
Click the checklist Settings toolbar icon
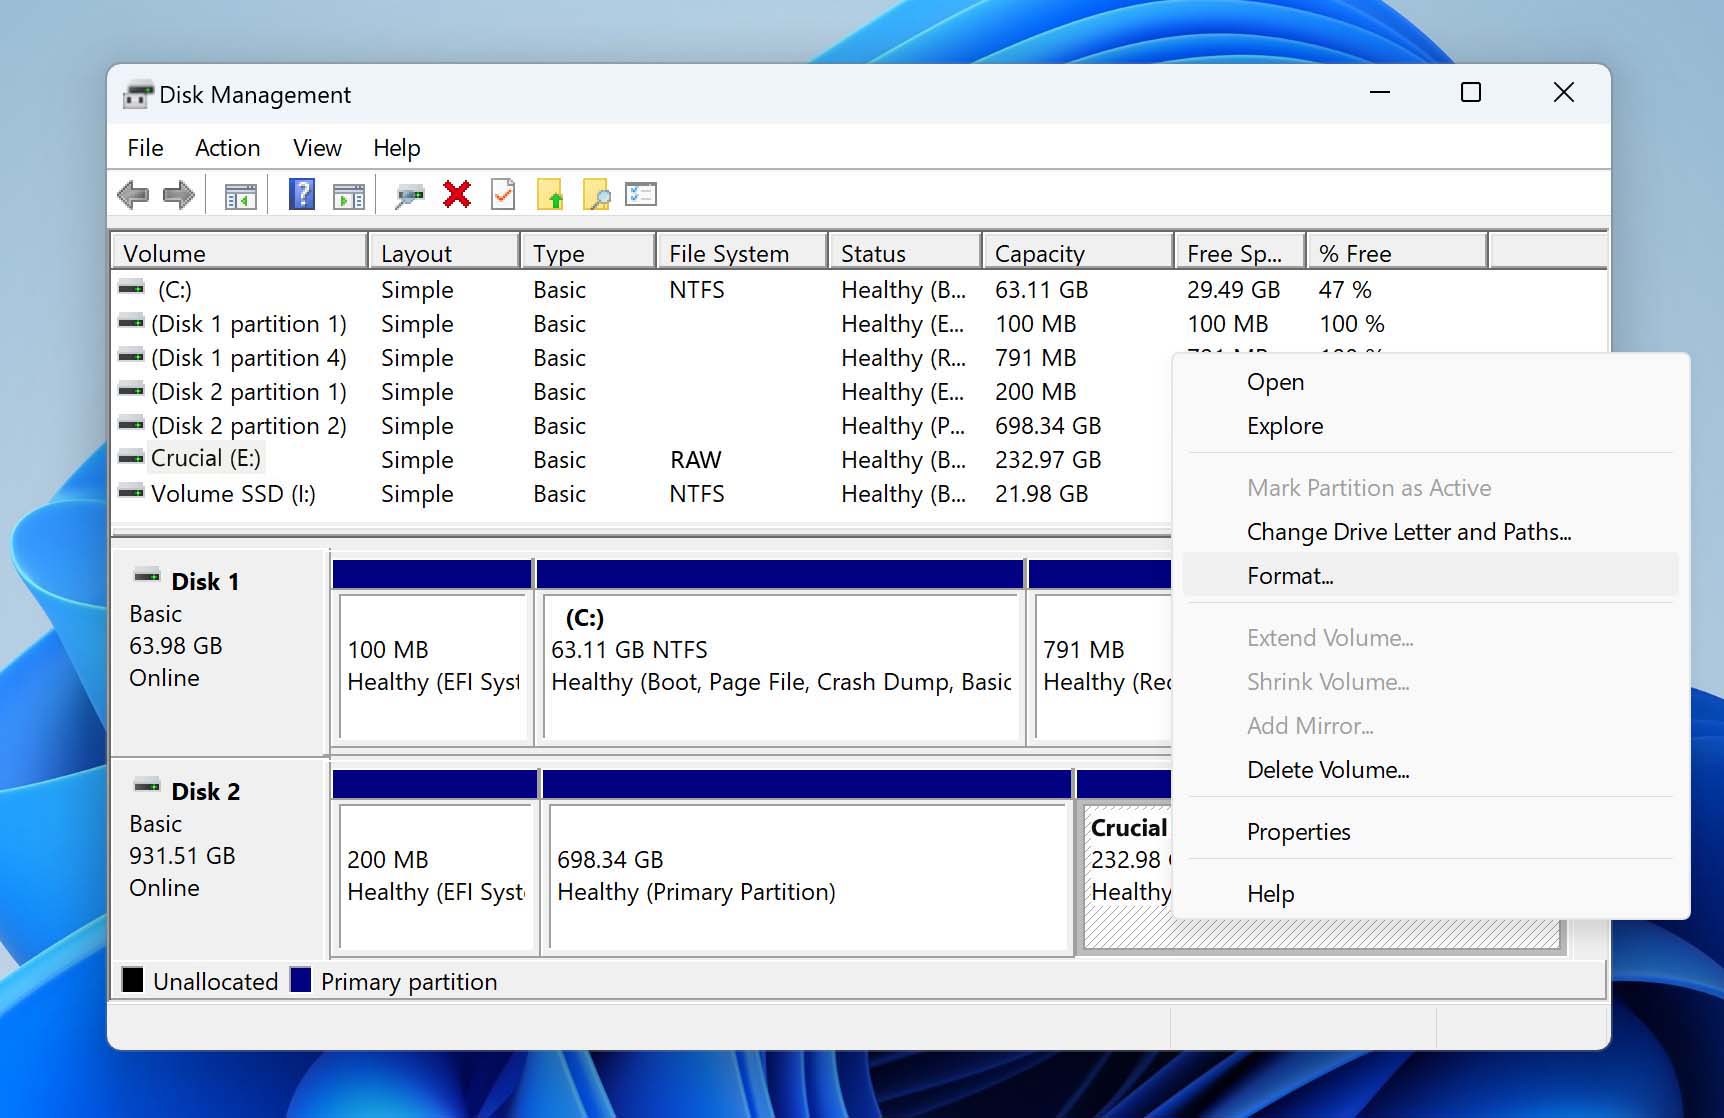pos(641,194)
